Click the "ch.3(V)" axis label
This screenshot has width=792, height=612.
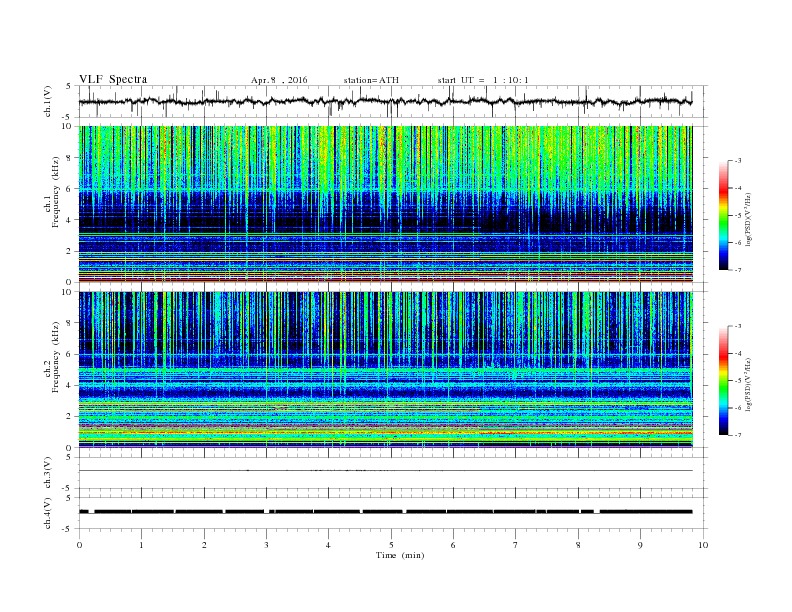tap(48, 473)
